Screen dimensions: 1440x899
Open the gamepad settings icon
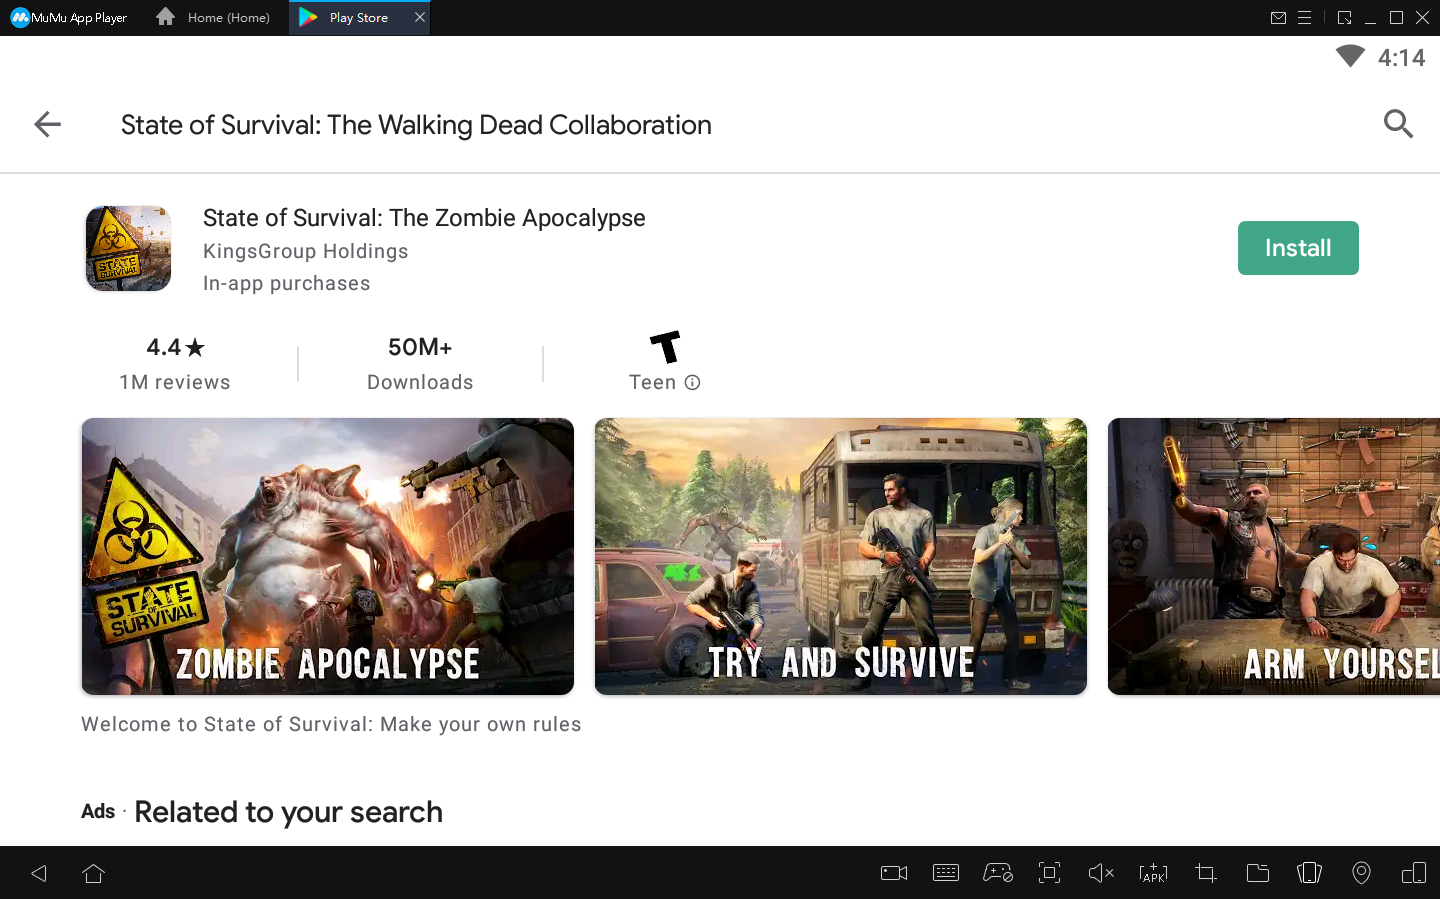click(997, 873)
